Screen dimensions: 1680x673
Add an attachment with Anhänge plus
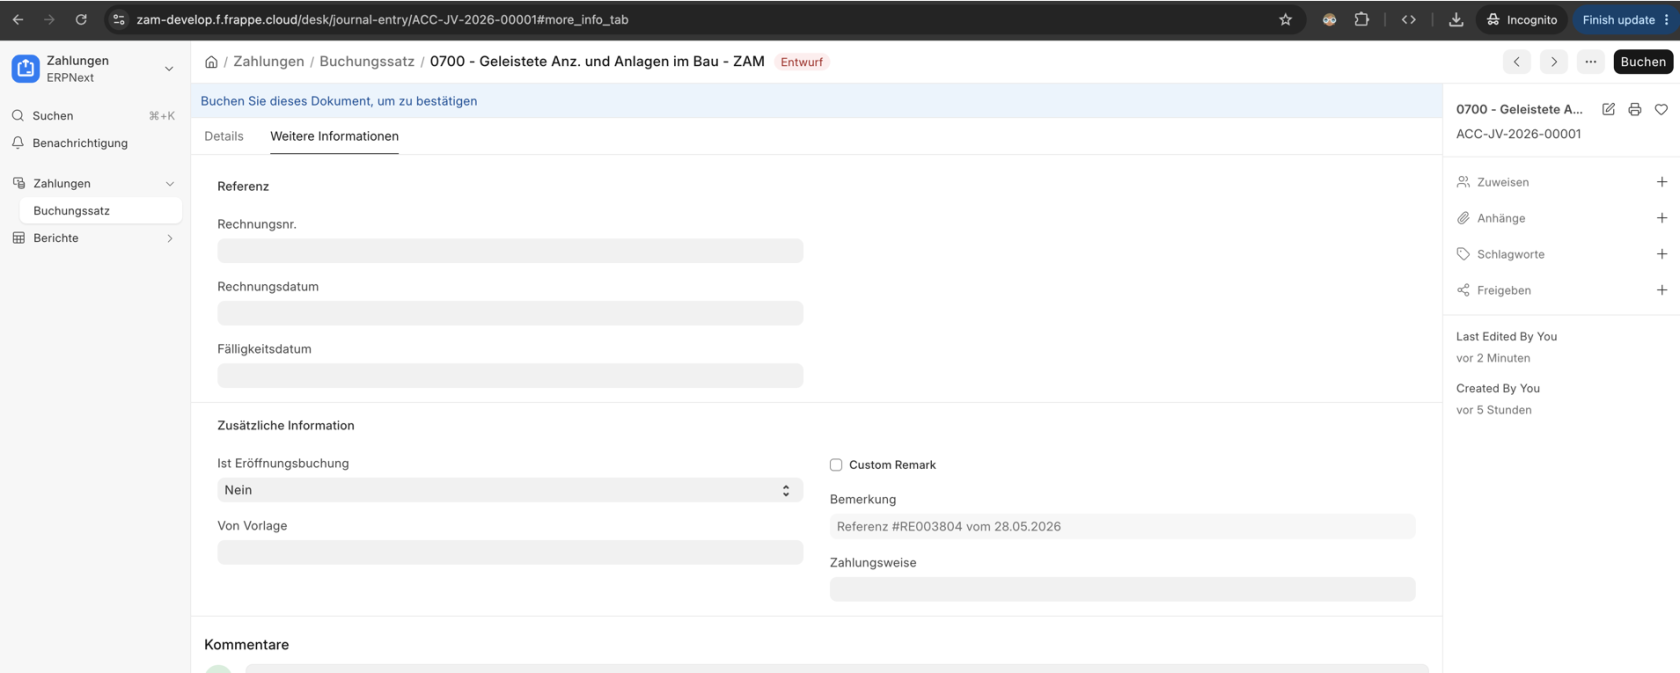point(1662,218)
